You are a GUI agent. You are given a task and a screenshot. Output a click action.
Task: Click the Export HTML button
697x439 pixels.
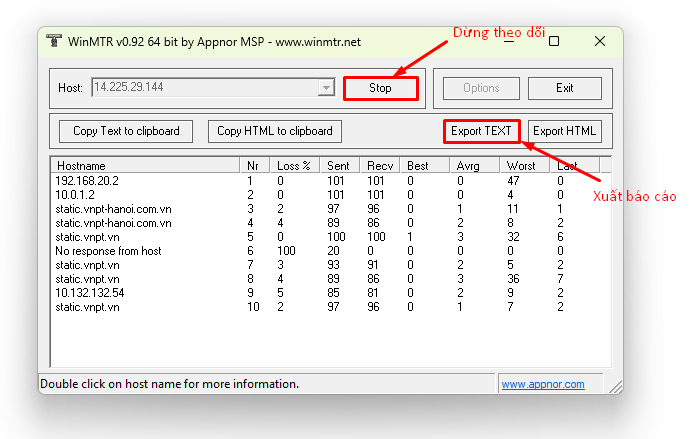pyautogui.click(x=564, y=131)
